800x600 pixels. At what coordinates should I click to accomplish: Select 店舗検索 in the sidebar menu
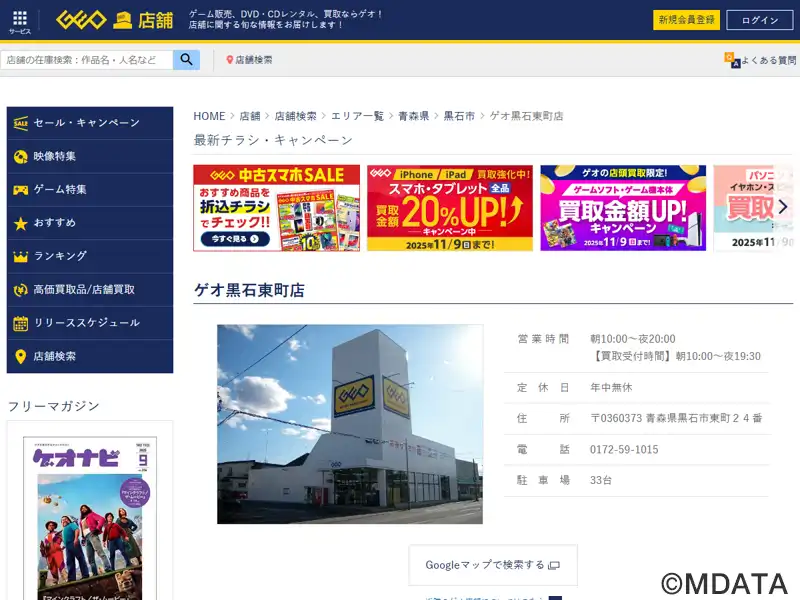pyautogui.click(x=90, y=357)
